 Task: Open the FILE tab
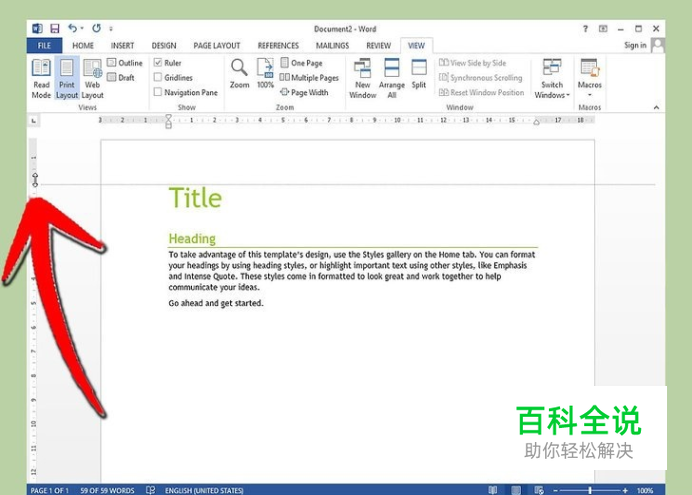point(44,45)
